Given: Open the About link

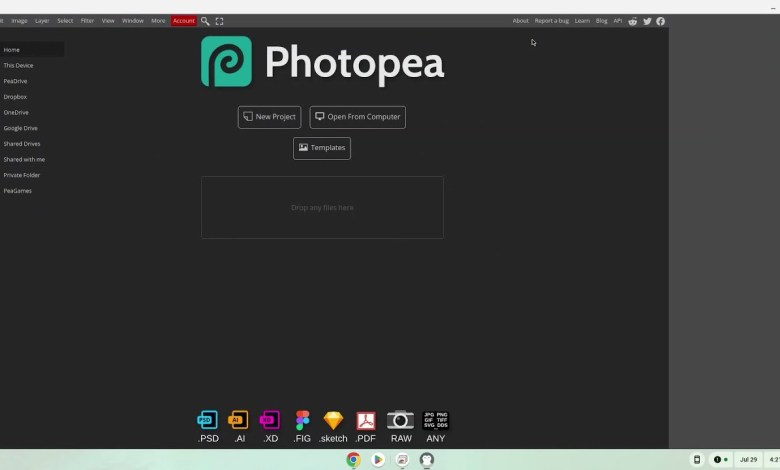Looking at the screenshot, I should pos(520,21).
